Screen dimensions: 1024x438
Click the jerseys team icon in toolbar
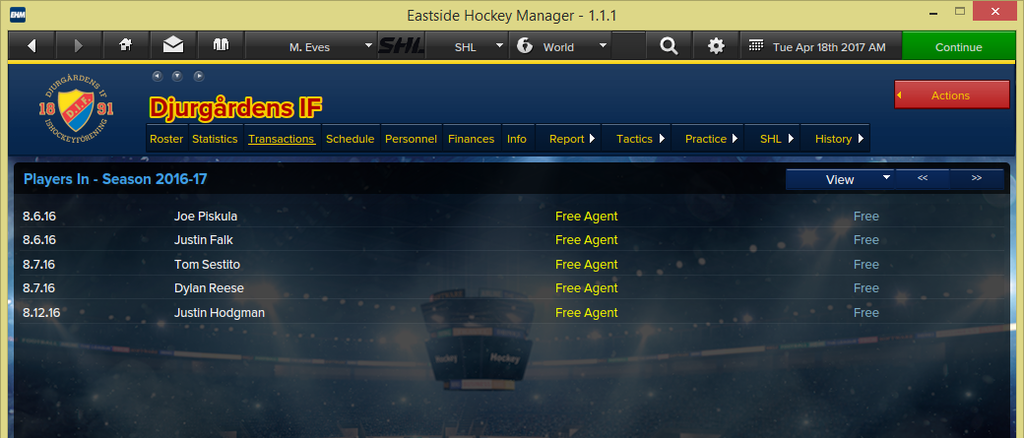coord(221,46)
